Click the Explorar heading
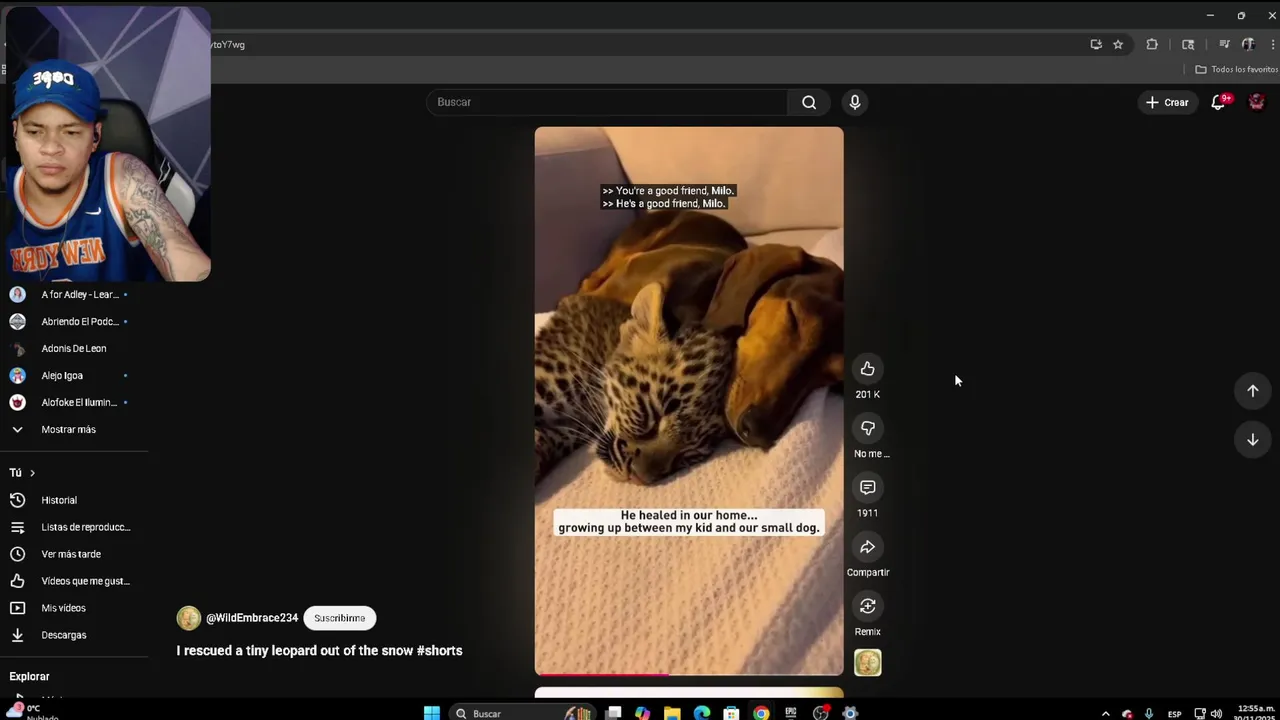The height and width of the screenshot is (720, 1280). pyautogui.click(x=29, y=677)
